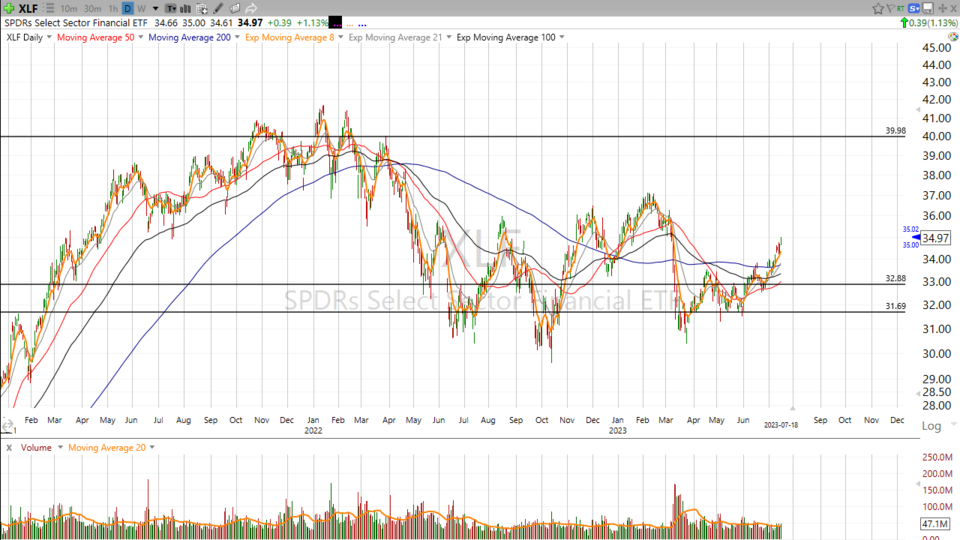Close the volume pane with X

point(9,447)
